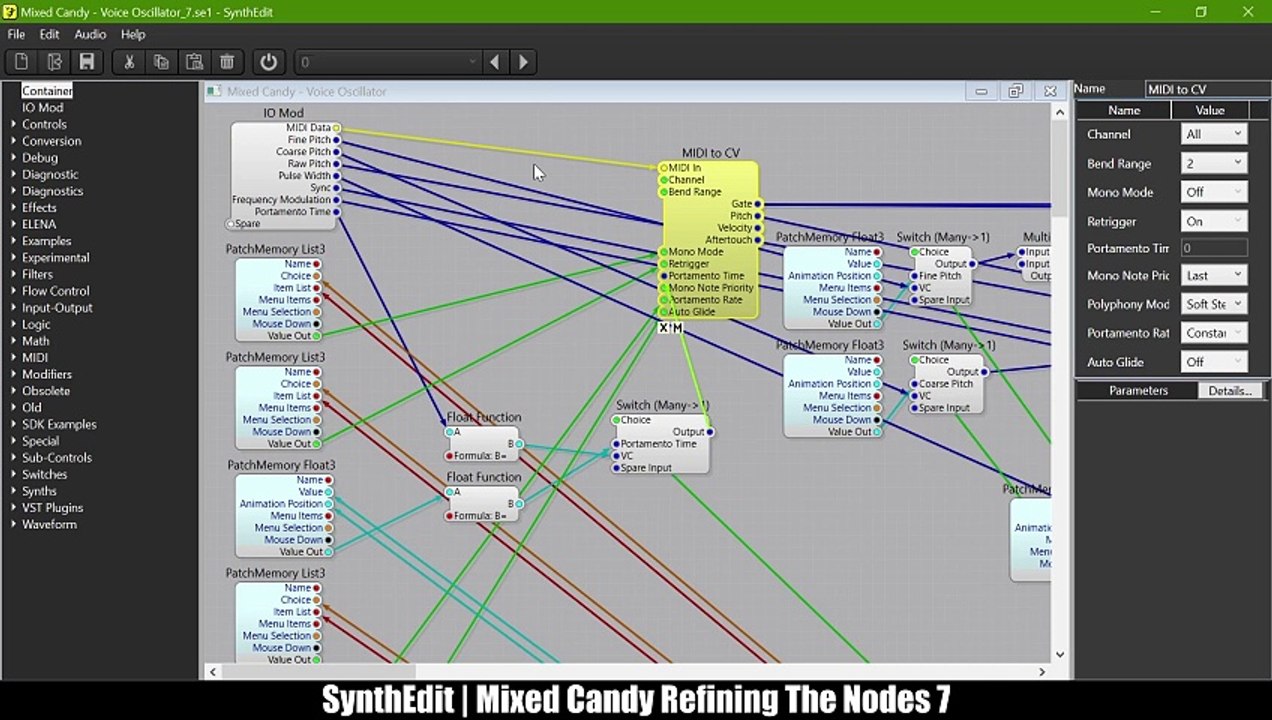Open the preset dropdown in toolbar
1272x720 pixels.
pyautogui.click(x=389, y=62)
